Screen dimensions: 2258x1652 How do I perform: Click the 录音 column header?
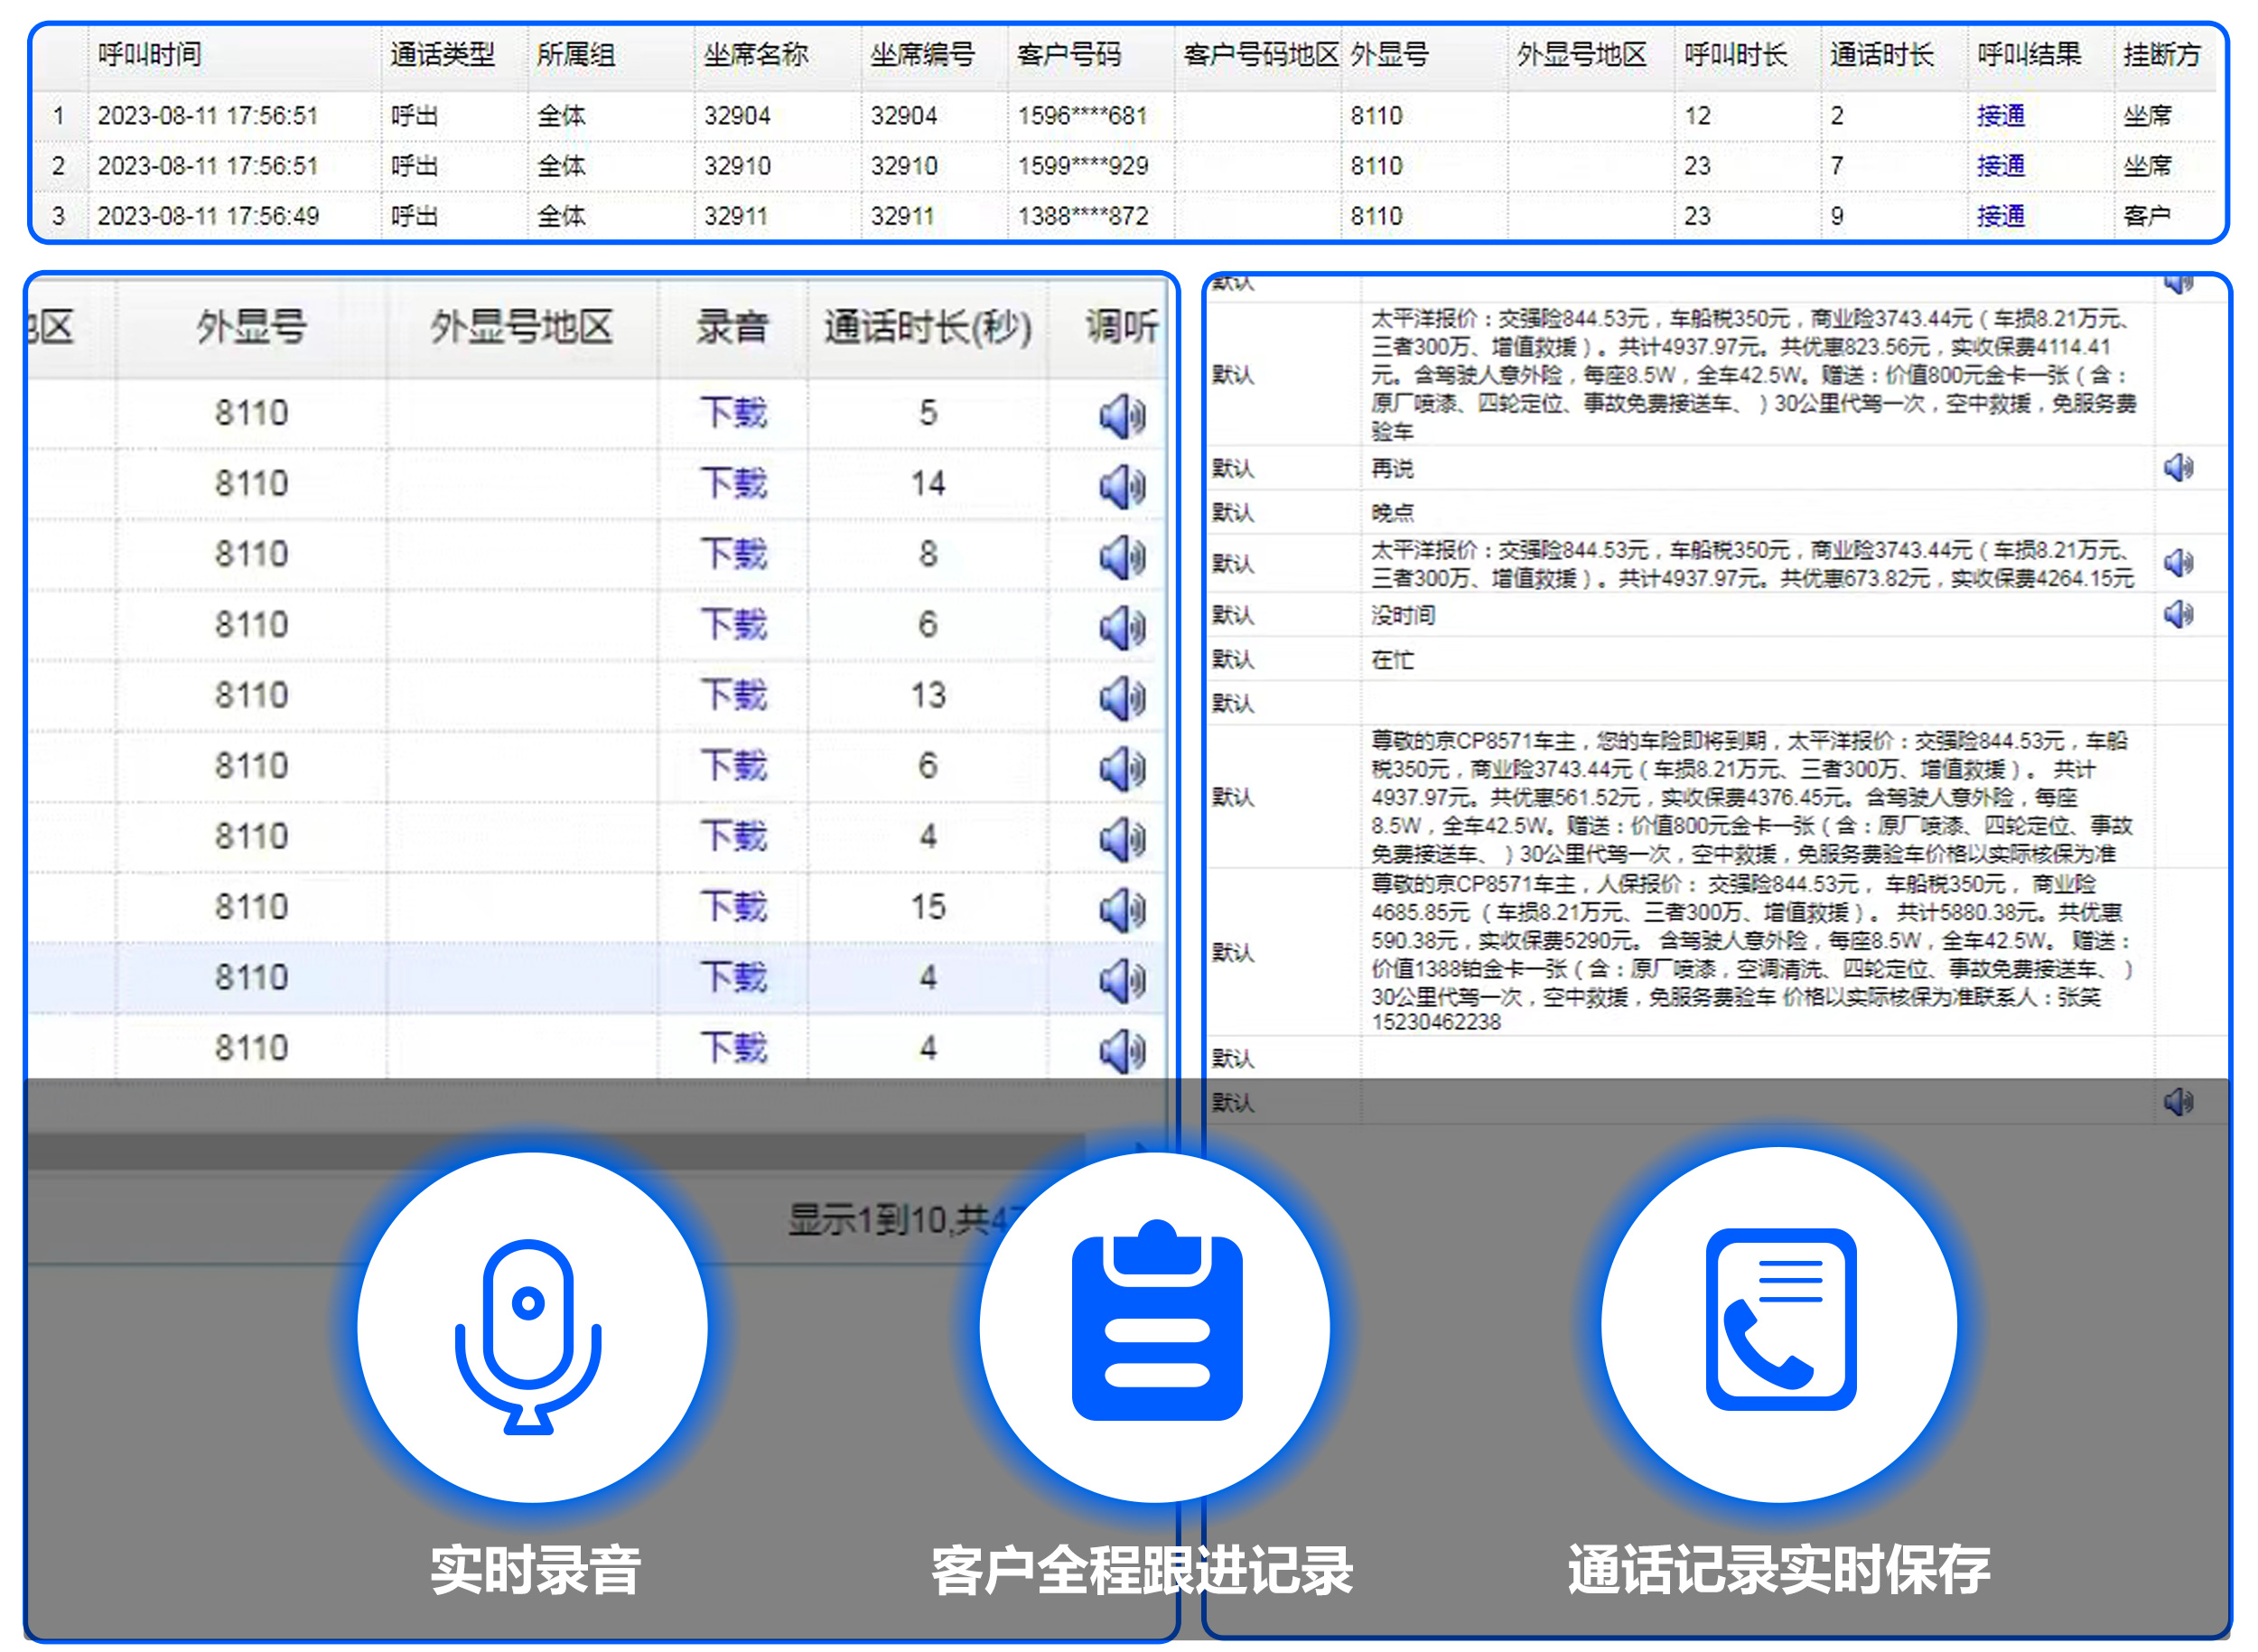[732, 327]
